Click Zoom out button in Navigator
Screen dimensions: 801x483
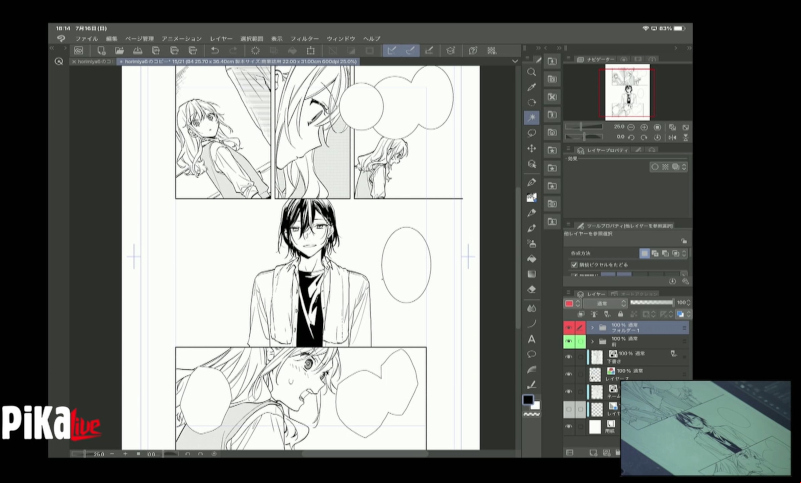tap(631, 127)
